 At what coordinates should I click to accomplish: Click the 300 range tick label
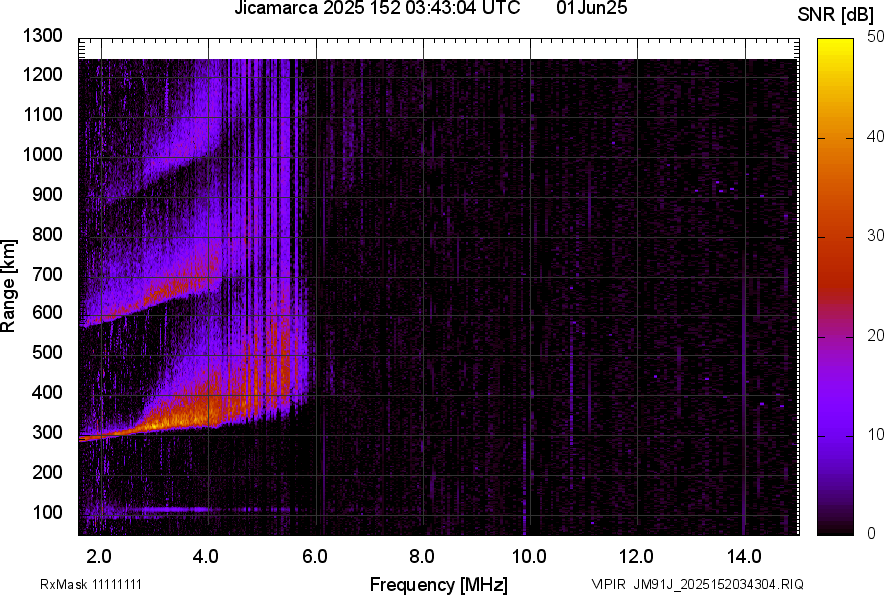click(x=47, y=433)
